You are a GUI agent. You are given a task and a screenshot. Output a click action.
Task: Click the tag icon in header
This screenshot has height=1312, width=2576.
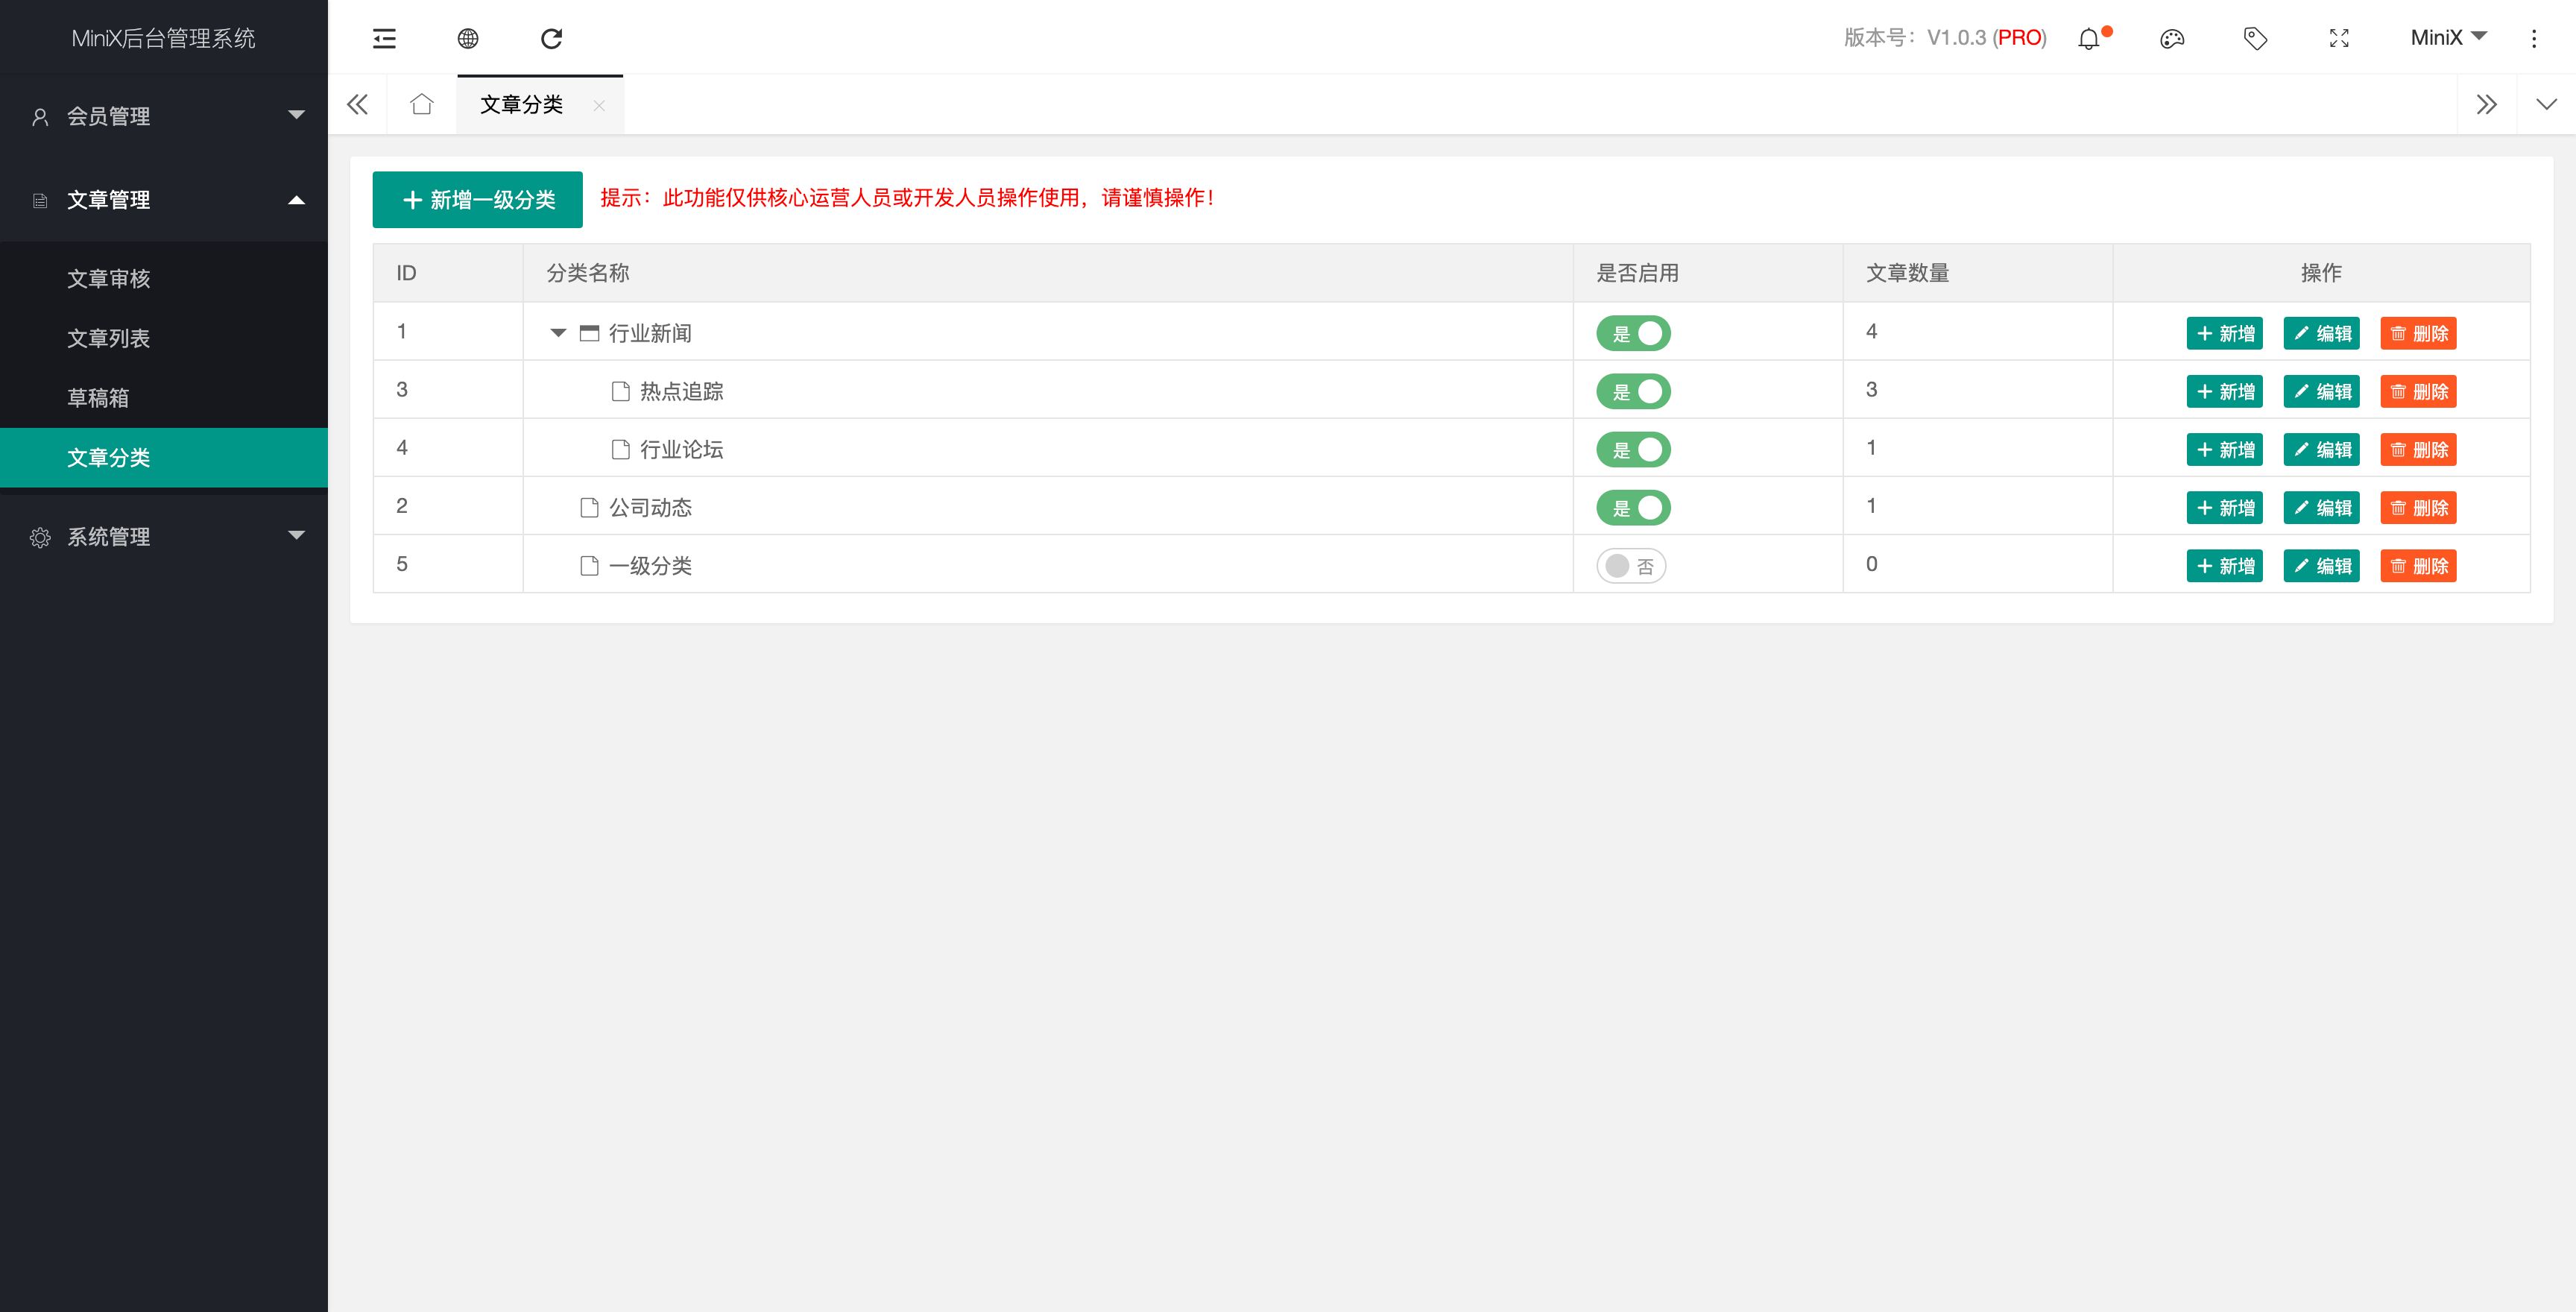[2255, 39]
